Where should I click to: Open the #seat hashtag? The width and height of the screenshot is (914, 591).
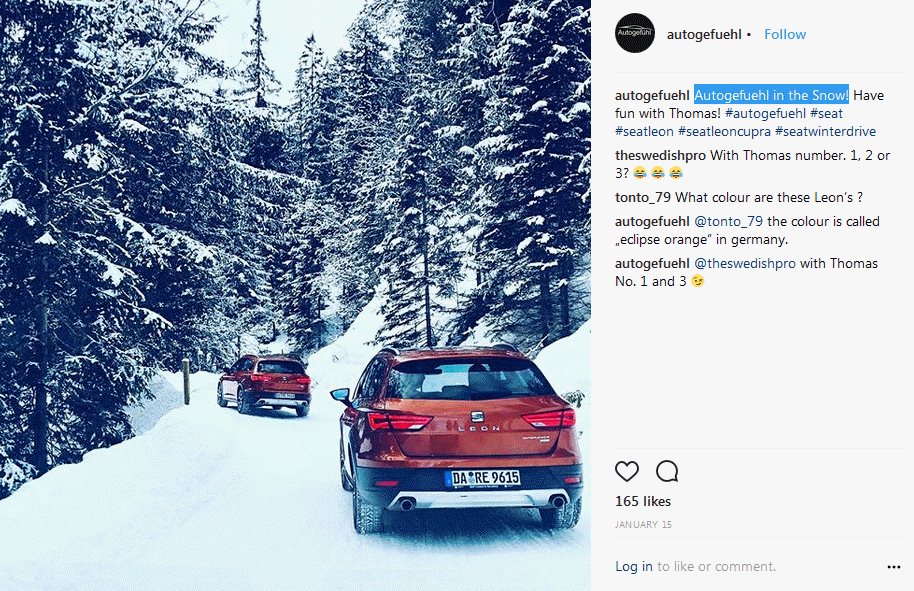tap(827, 113)
